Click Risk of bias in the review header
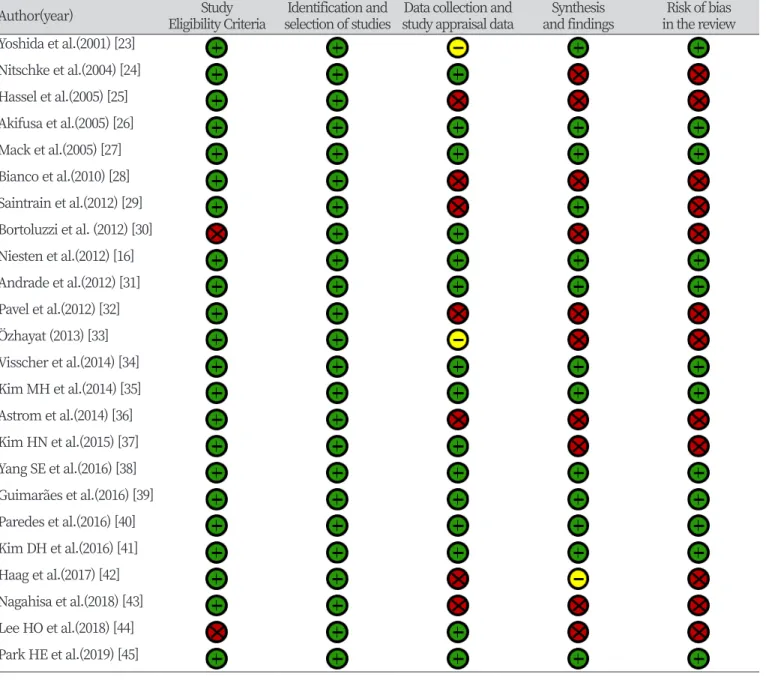 click(699, 16)
